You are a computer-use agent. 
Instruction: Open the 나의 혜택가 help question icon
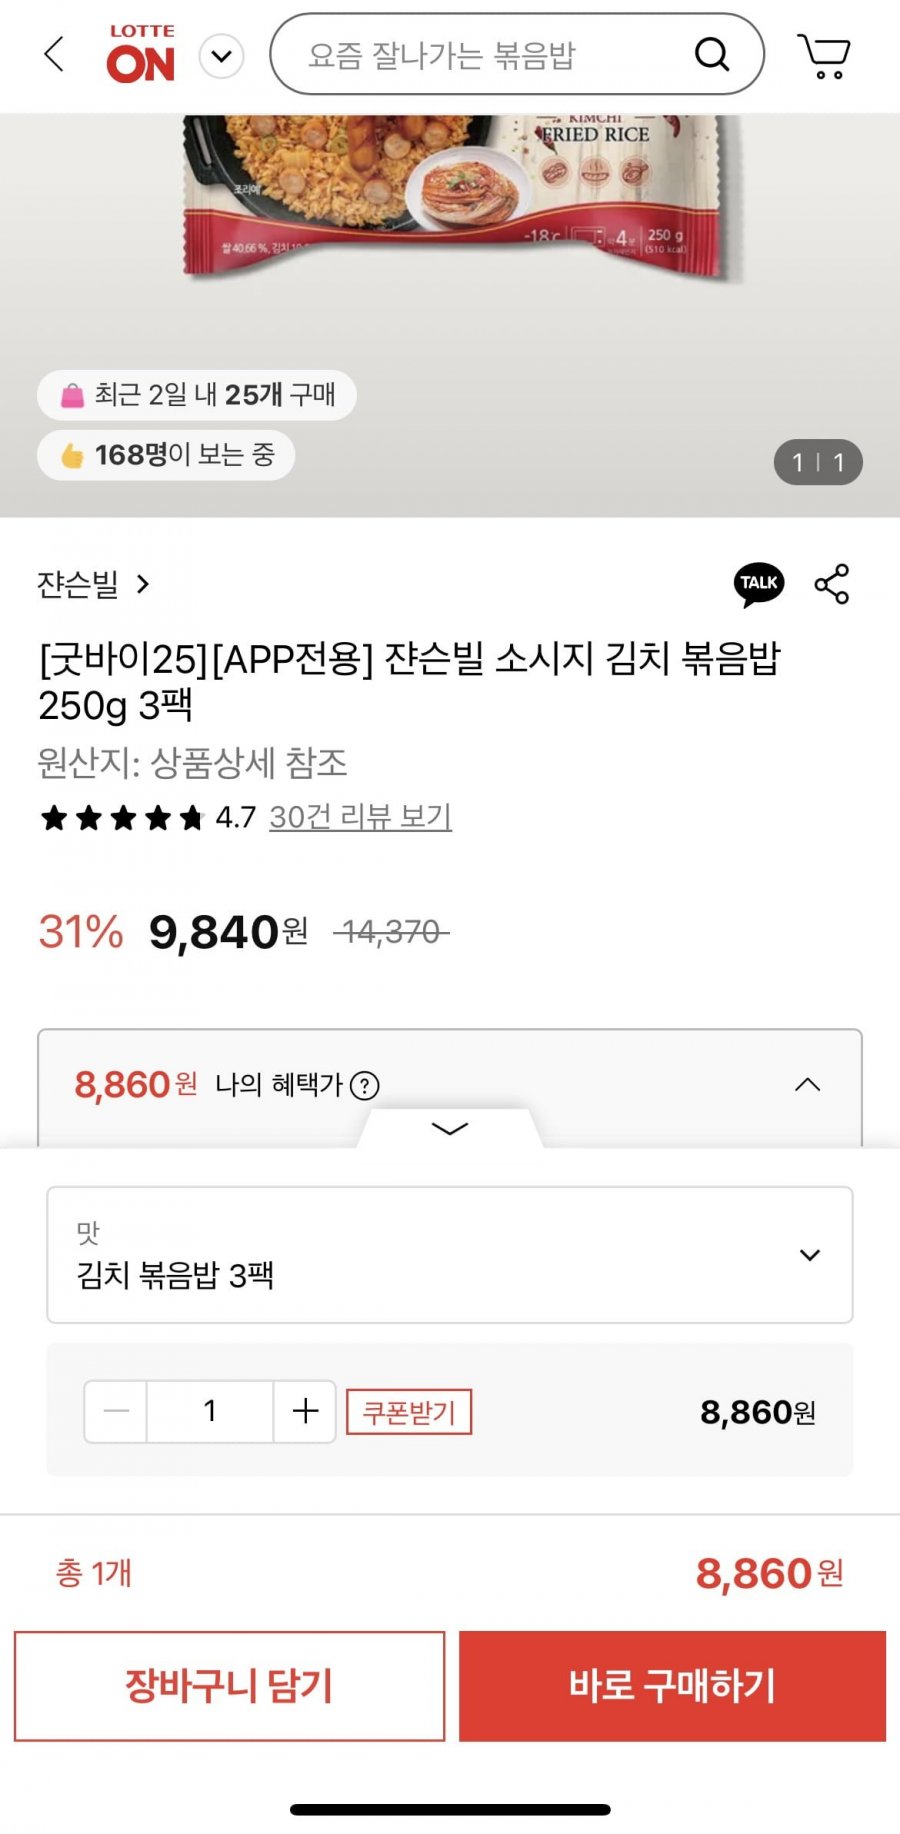[x=365, y=1085]
